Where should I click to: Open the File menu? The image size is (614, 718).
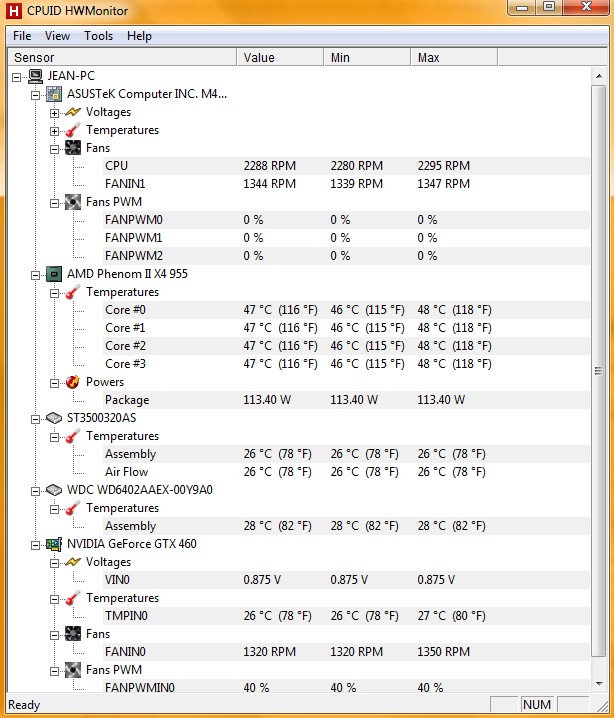tap(22, 36)
